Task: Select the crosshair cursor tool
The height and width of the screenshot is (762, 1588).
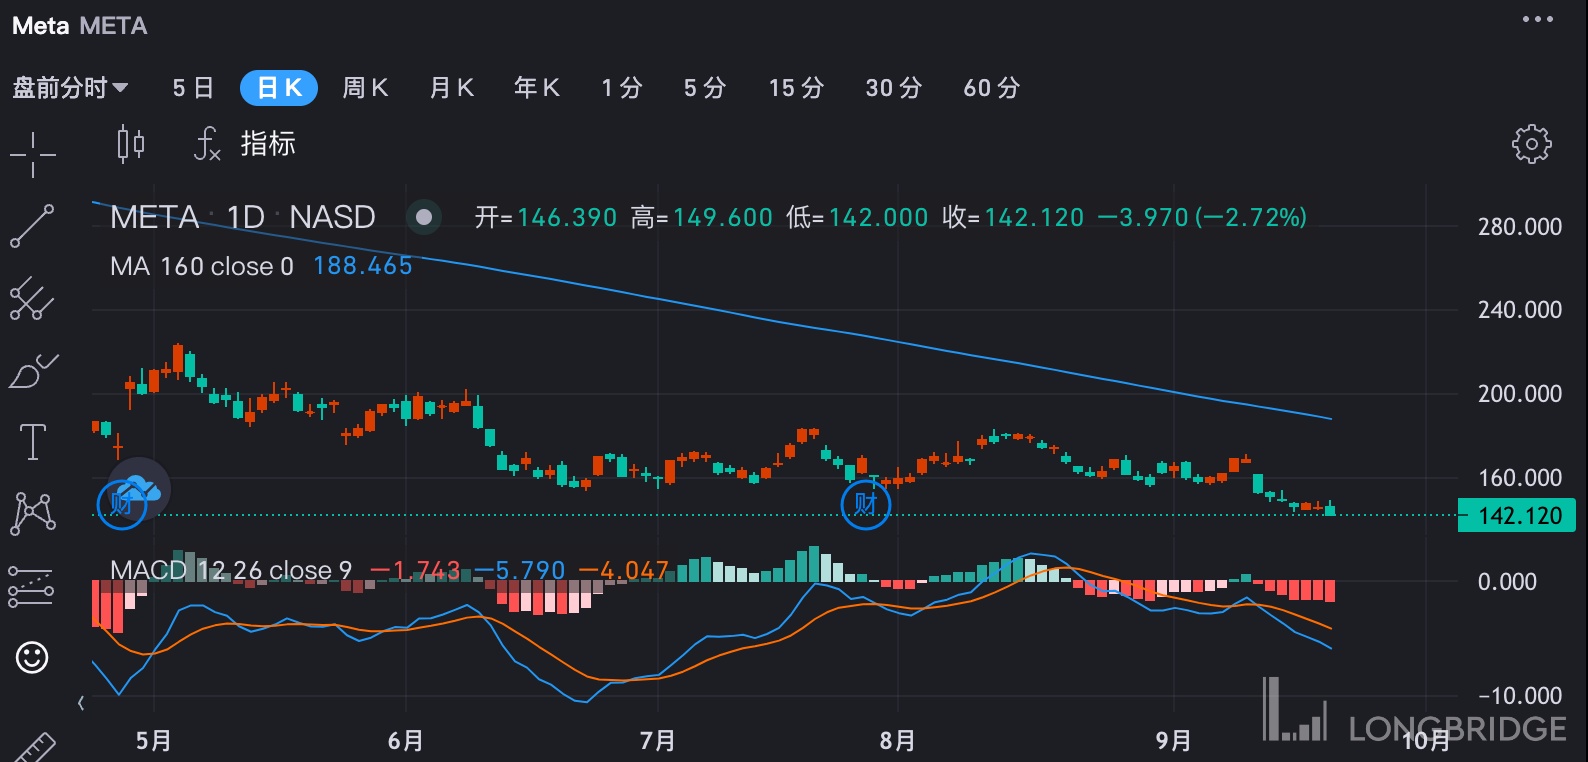Action: [x=33, y=155]
